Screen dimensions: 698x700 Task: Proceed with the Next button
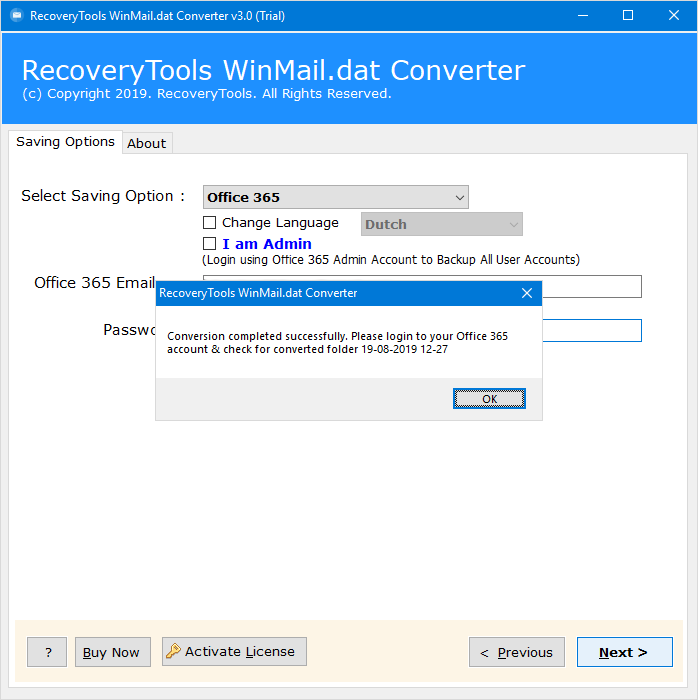coord(624,652)
